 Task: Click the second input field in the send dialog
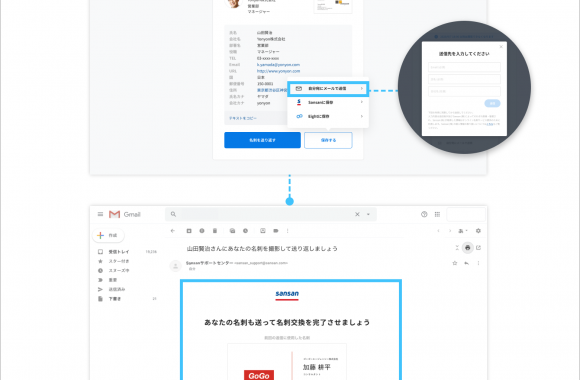(x=464, y=79)
